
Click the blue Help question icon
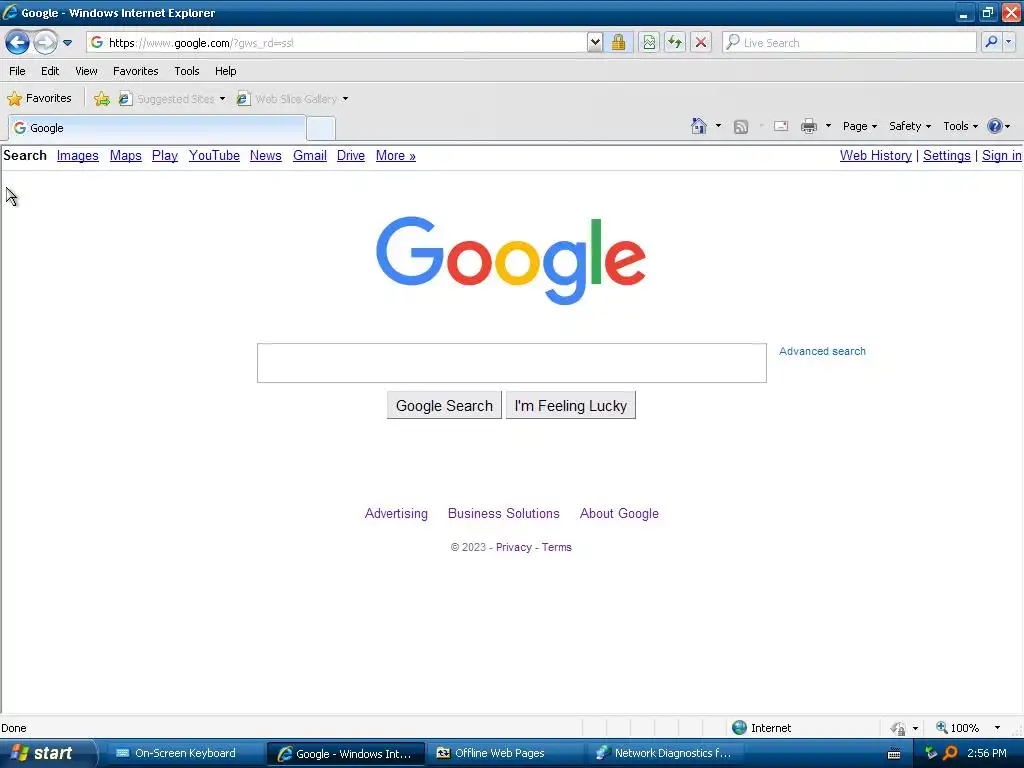[x=995, y=126]
